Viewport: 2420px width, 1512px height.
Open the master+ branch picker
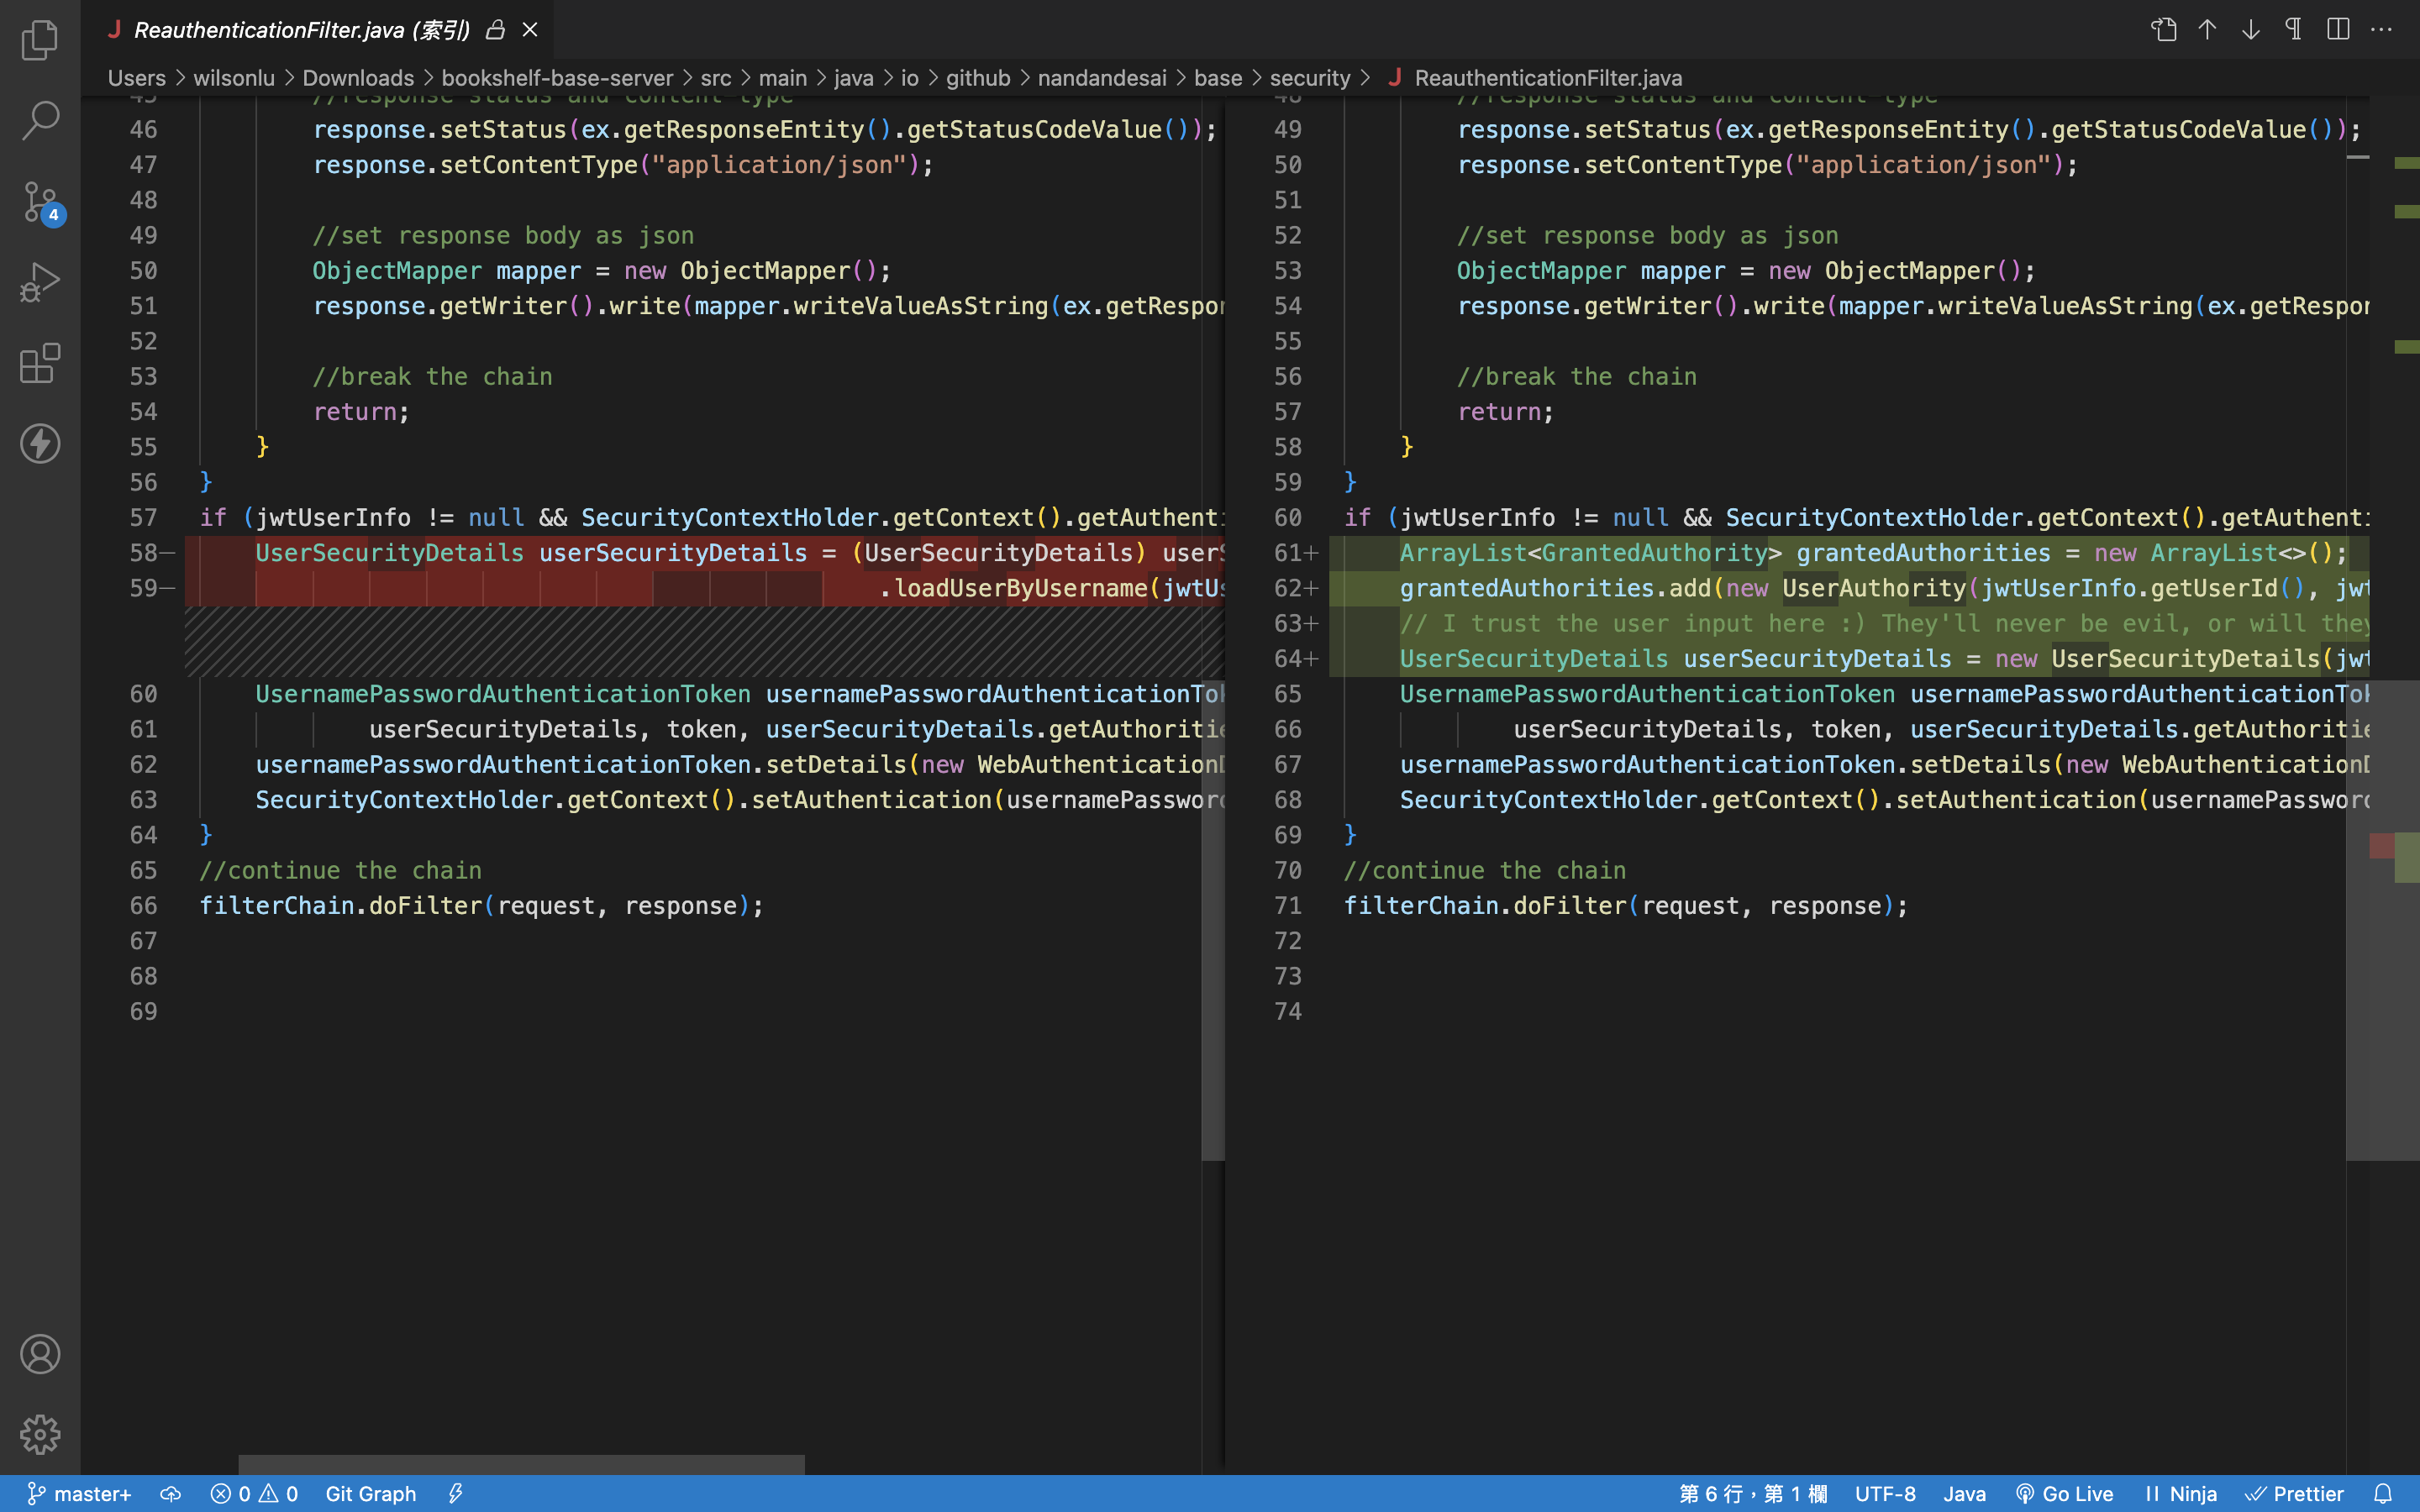[79, 1494]
